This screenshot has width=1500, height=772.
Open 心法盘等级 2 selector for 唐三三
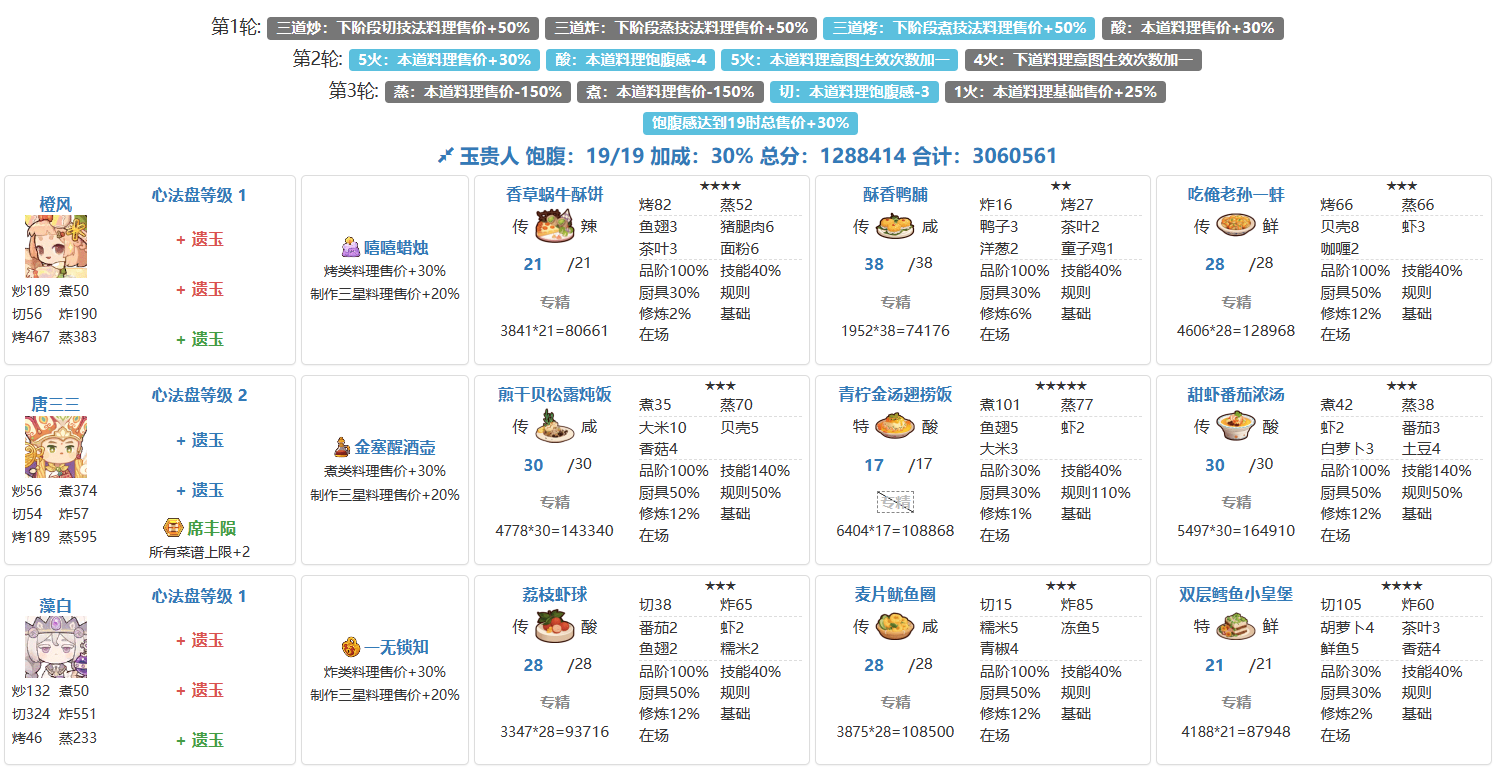(199, 396)
